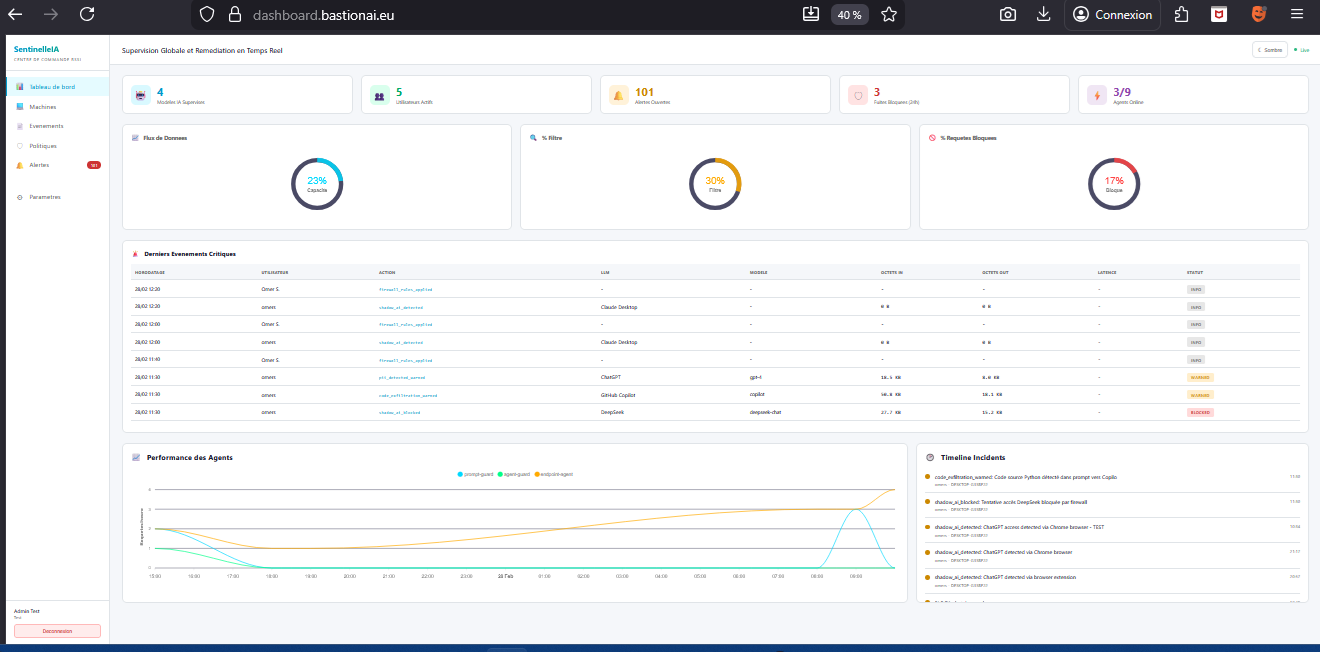1320x652 pixels.
Task: Take a screenshot with the camera icon
Action: [x=1008, y=14]
